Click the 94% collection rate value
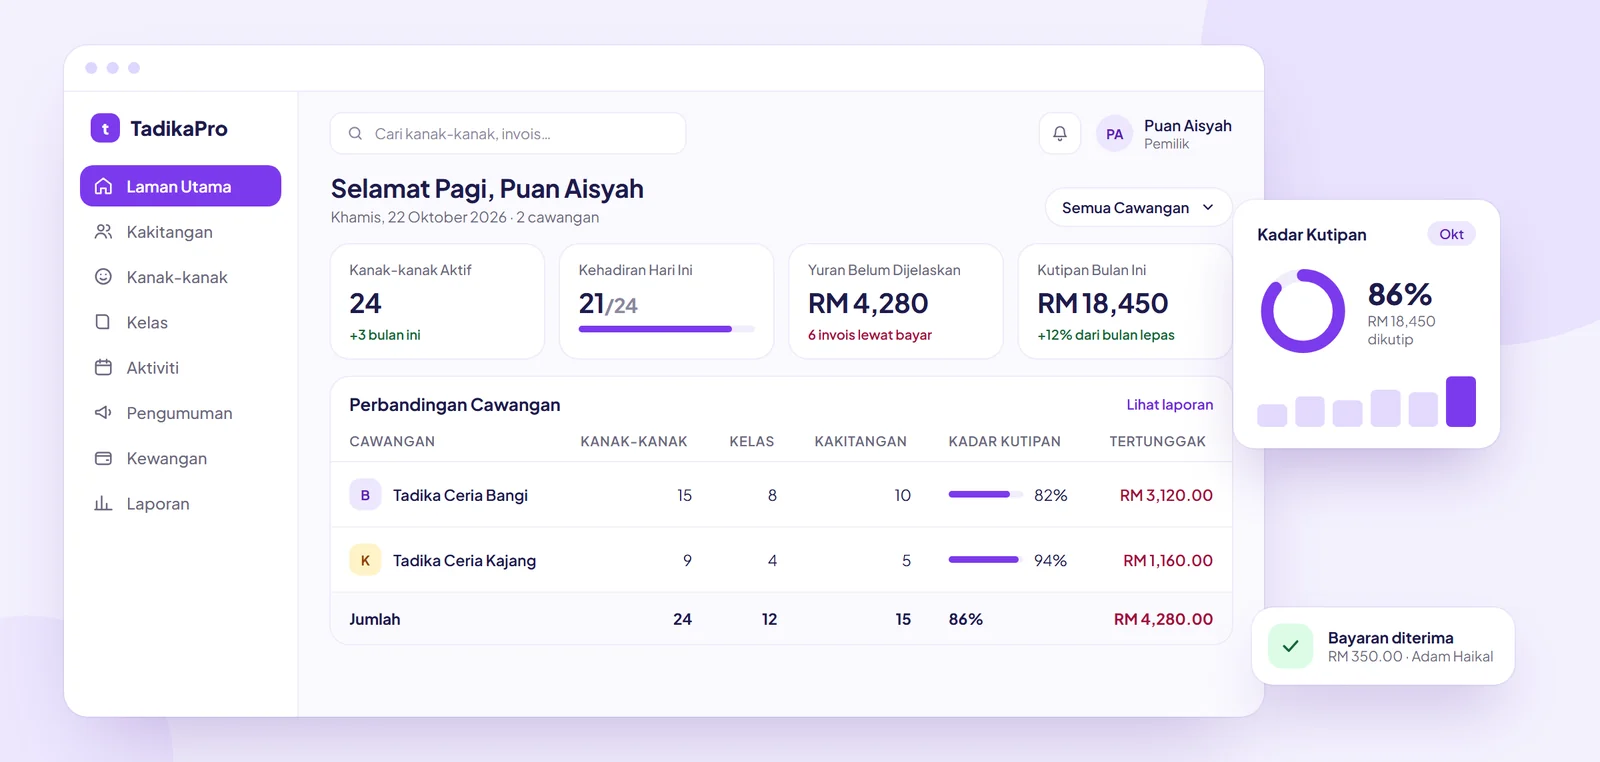Screen dimensions: 1600x762 click(x=1050, y=561)
